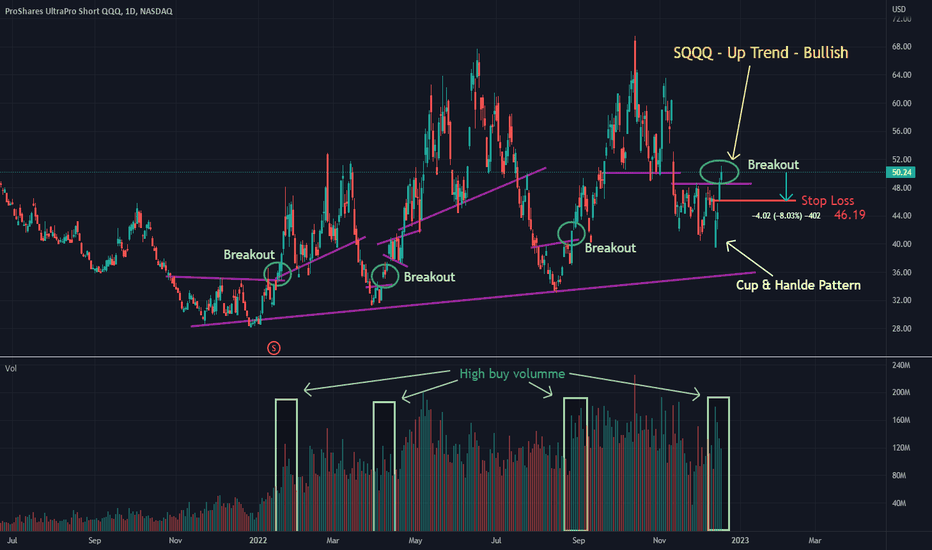Click the 64.00 price axis label
Image resolution: width=932 pixels, height=550 pixels.
tap(901, 75)
